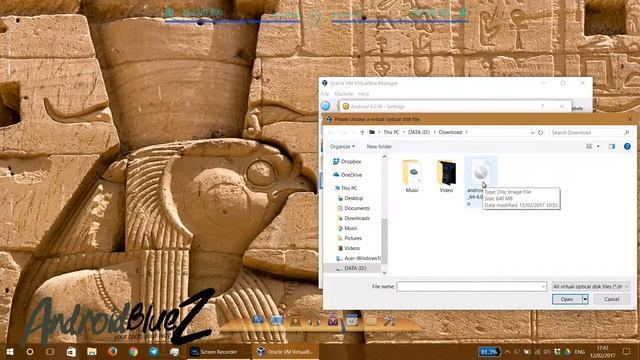
Task: Open the Music folder in file list
Action: pyautogui.click(x=412, y=176)
